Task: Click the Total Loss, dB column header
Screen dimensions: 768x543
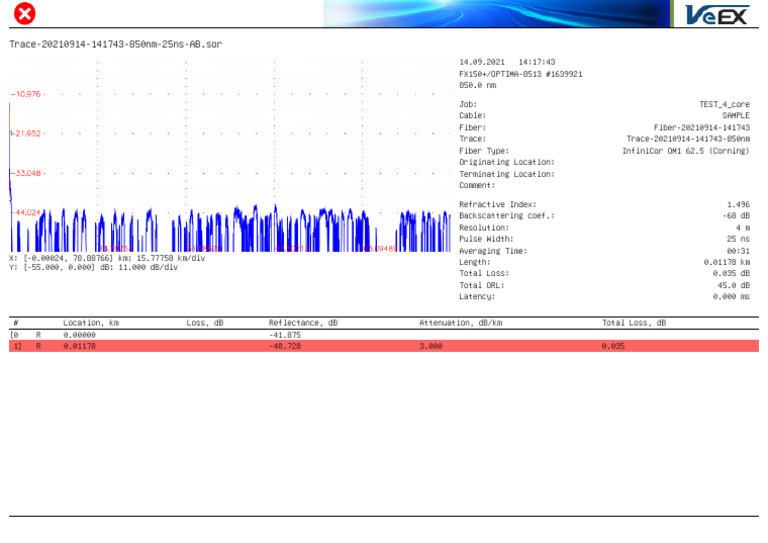Action: [x=634, y=323]
